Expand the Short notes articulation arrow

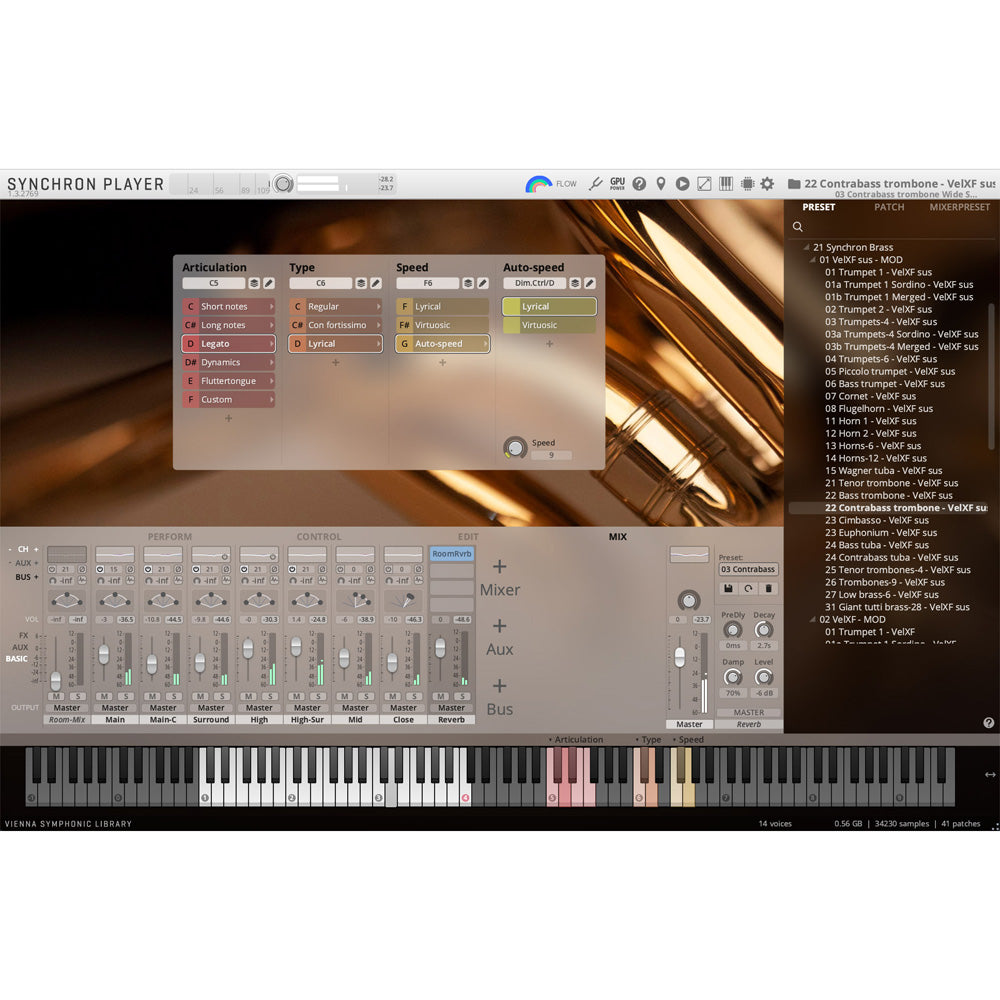pos(271,307)
